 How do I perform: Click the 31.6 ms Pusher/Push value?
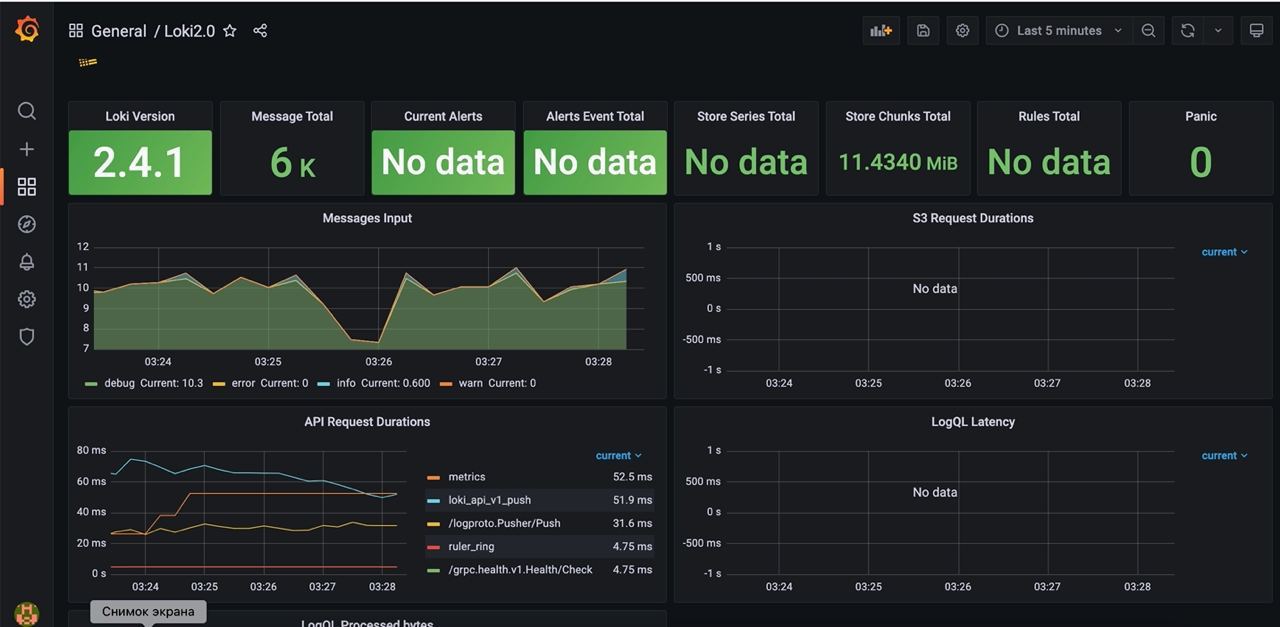click(632, 523)
